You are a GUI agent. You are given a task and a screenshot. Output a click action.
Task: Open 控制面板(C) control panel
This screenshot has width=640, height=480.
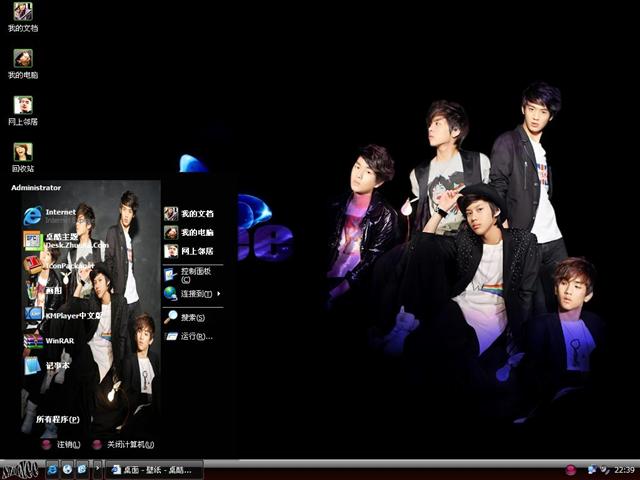pos(187,275)
